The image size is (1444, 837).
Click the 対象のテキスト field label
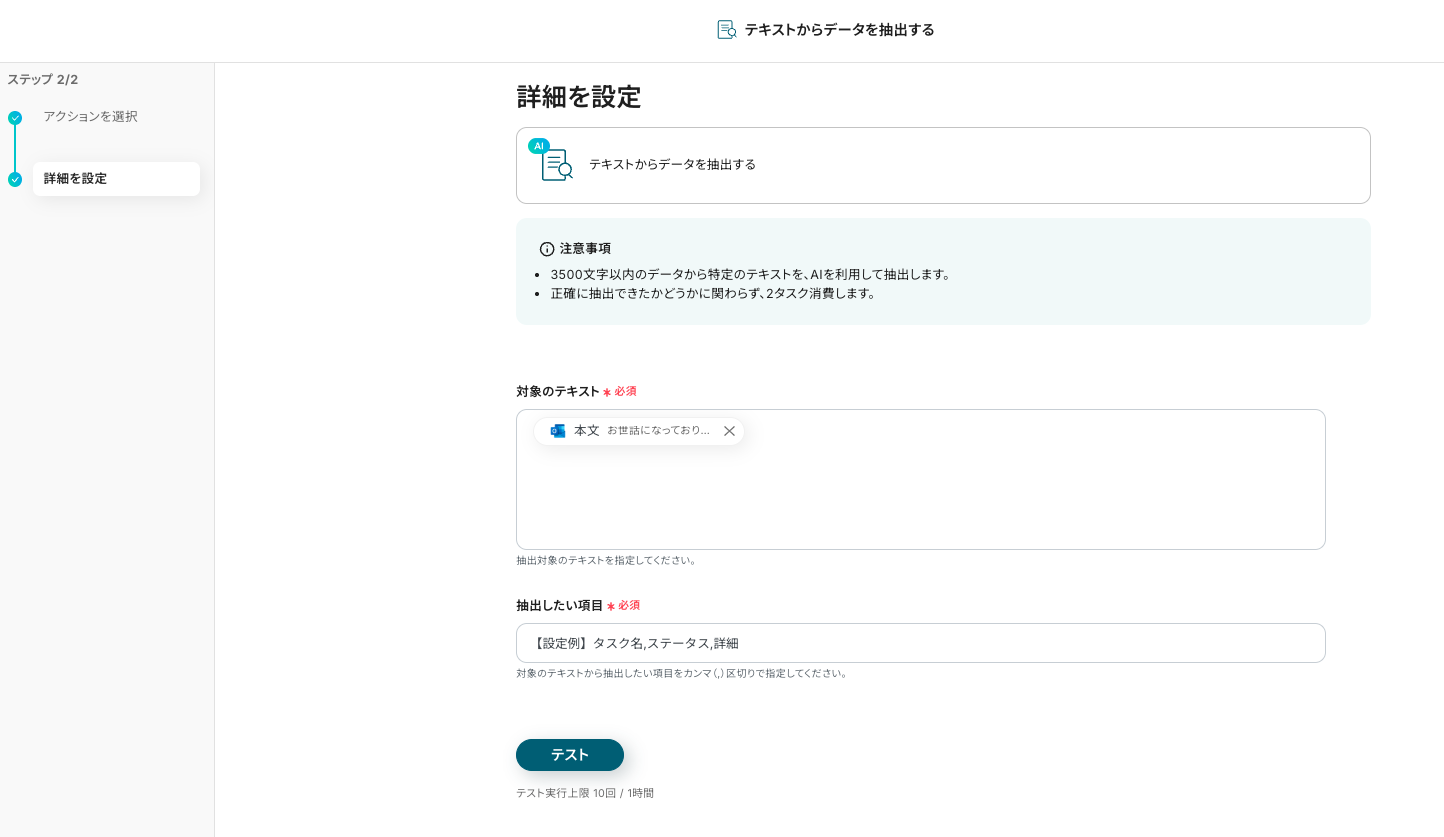(x=558, y=391)
